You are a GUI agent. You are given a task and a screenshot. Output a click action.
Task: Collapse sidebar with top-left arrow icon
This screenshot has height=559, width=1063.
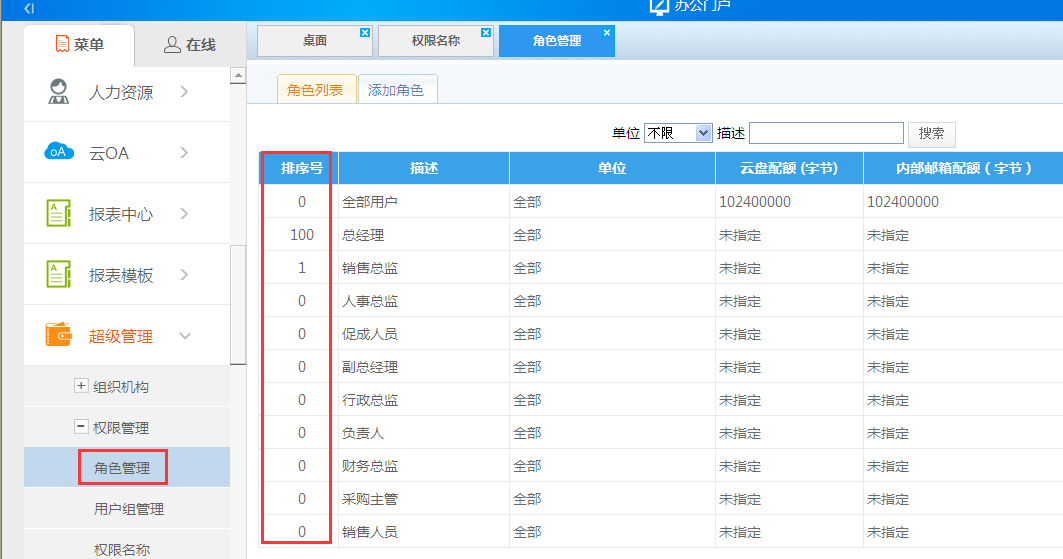click(x=28, y=9)
